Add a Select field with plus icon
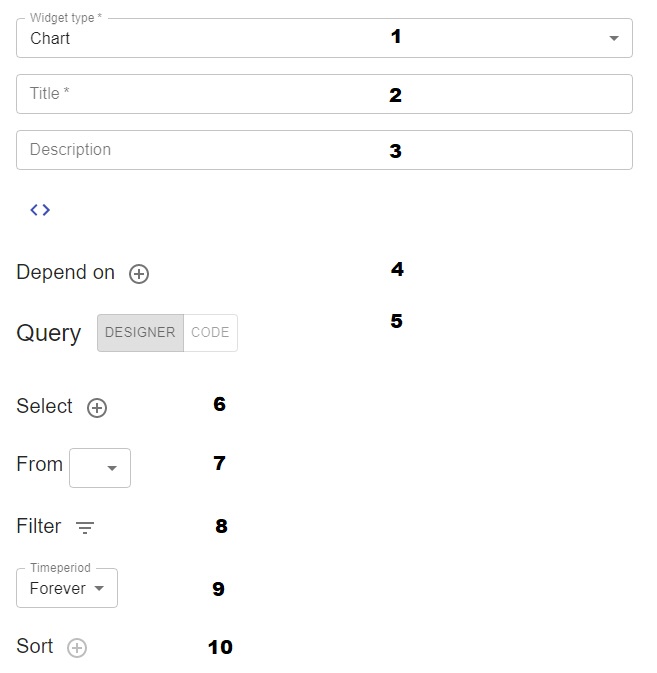 click(97, 408)
